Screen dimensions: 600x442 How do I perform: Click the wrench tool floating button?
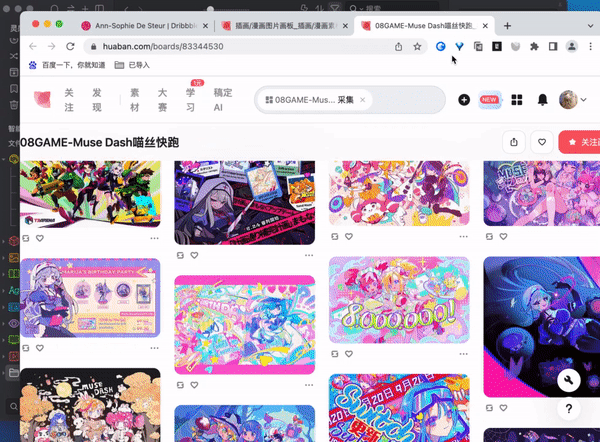click(569, 380)
